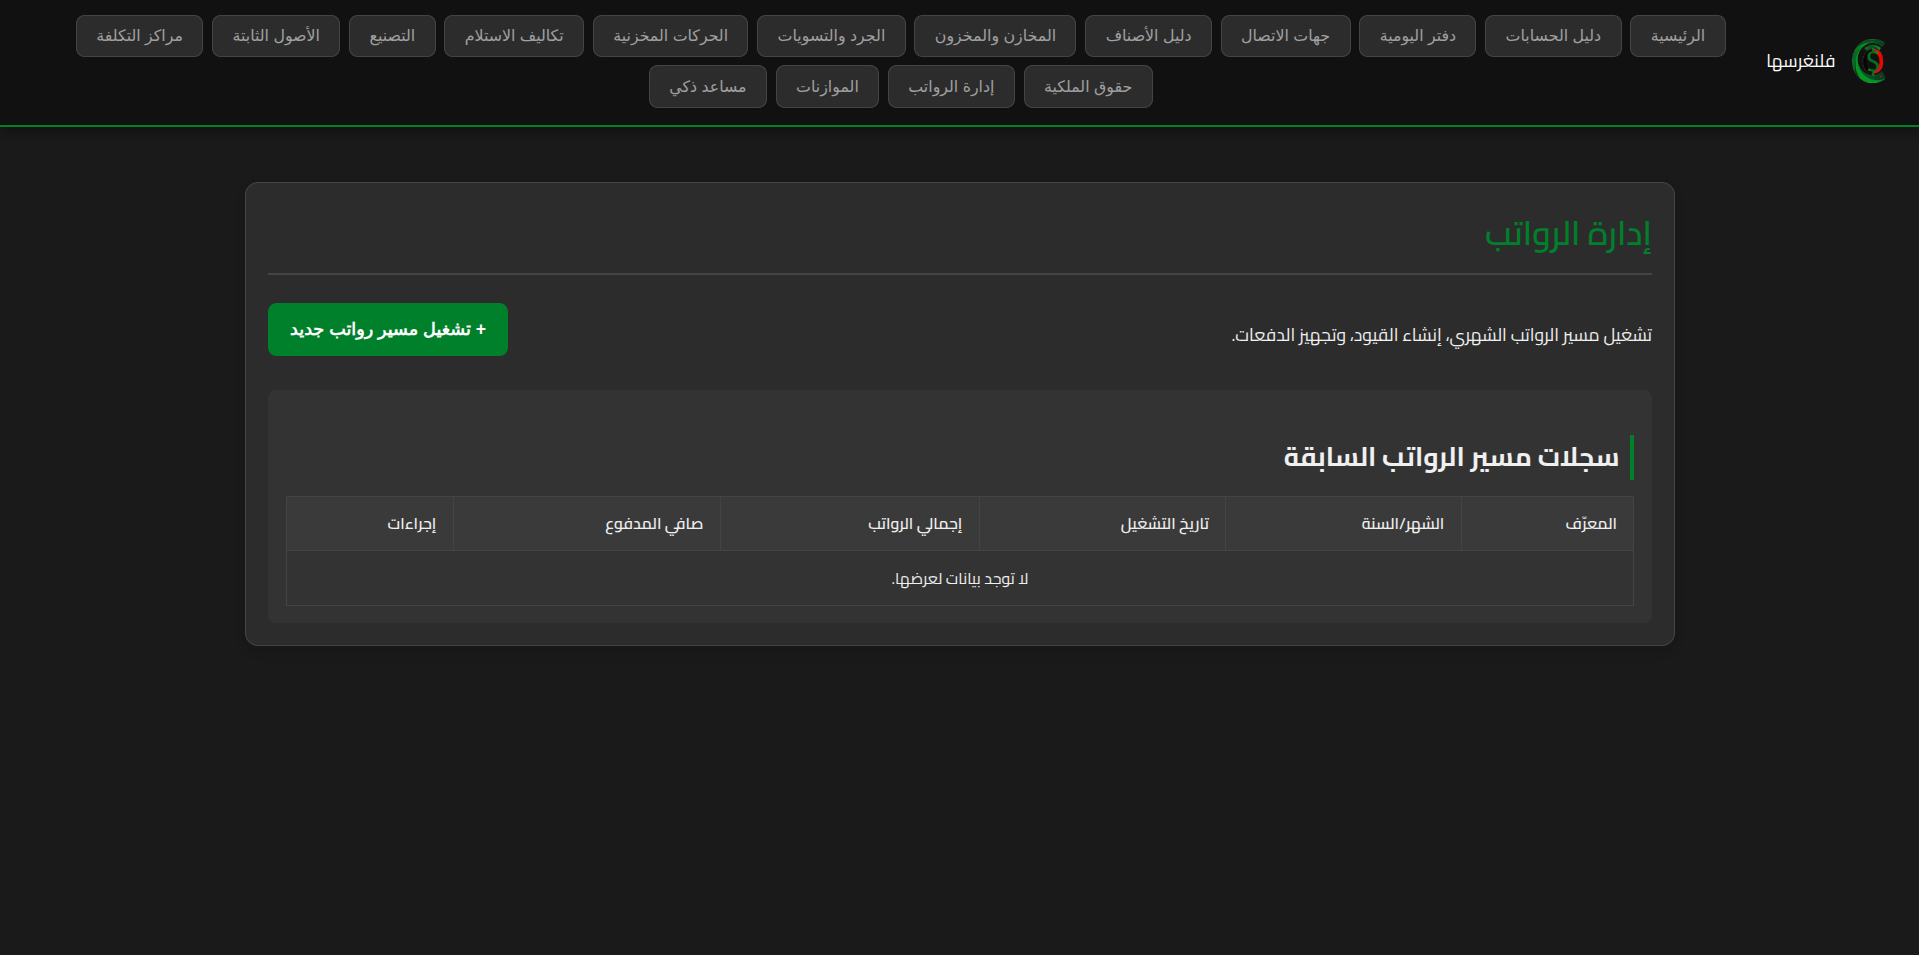Image resolution: width=1919 pixels, height=955 pixels.
Task: Go to دليل الحسابات menu item
Action: pyautogui.click(x=1552, y=36)
